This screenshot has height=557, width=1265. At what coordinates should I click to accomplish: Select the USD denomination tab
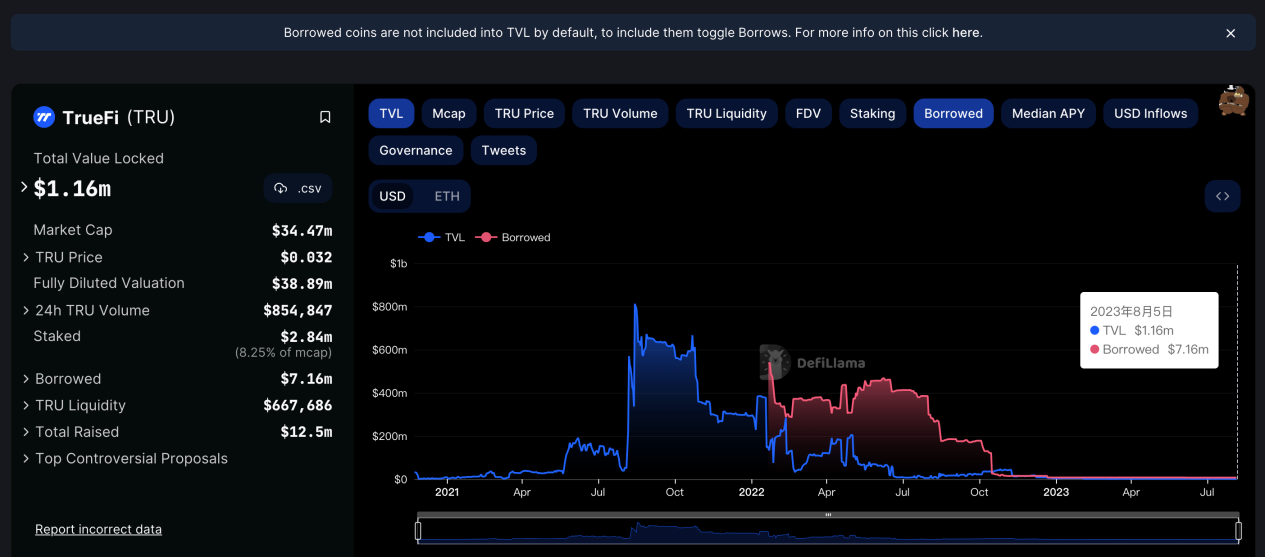pyautogui.click(x=392, y=196)
